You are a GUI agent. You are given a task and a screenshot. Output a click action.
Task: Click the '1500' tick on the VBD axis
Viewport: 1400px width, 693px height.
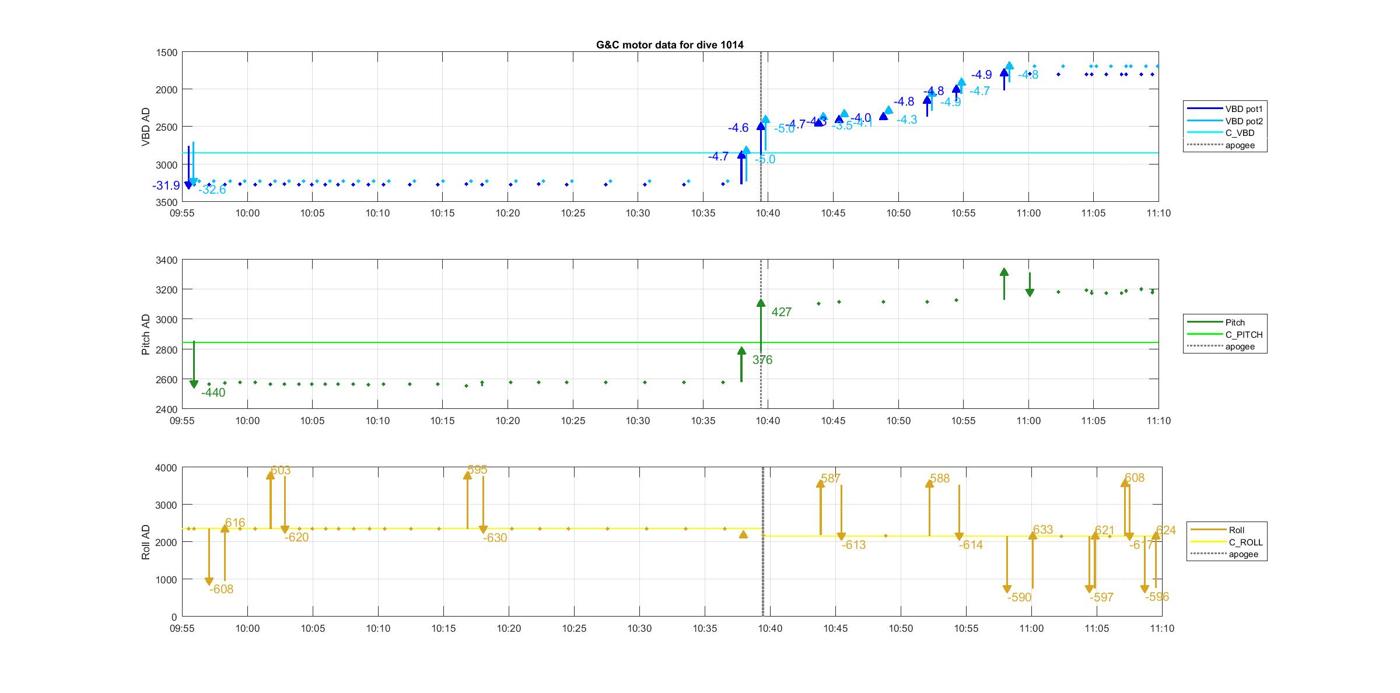(x=167, y=53)
